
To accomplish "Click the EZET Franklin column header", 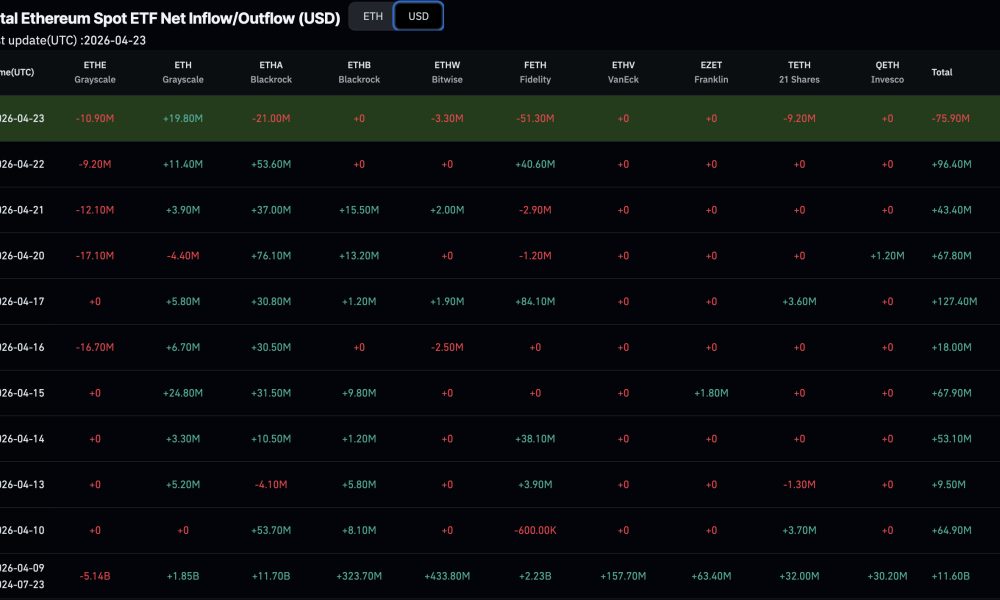I will 710,72.
